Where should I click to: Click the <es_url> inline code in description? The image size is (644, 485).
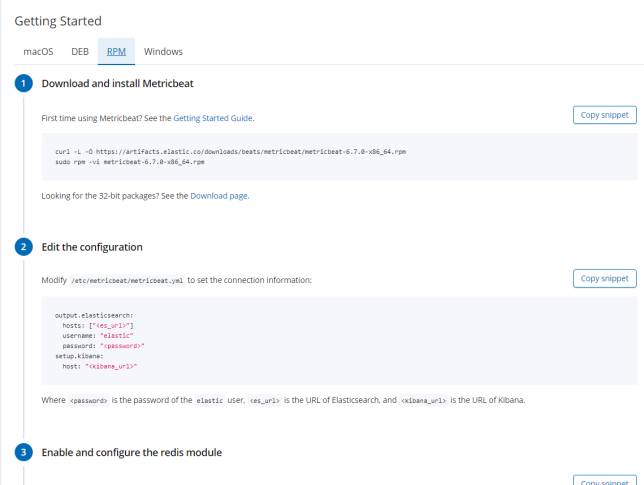[x=265, y=400]
